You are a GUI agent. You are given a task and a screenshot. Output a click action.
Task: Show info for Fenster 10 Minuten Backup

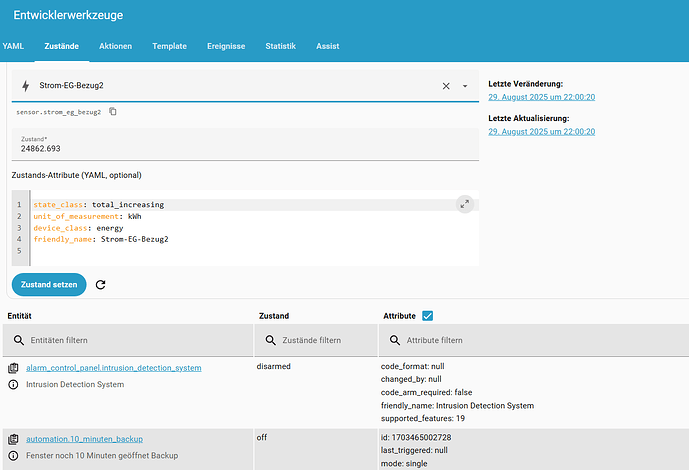click(13, 456)
